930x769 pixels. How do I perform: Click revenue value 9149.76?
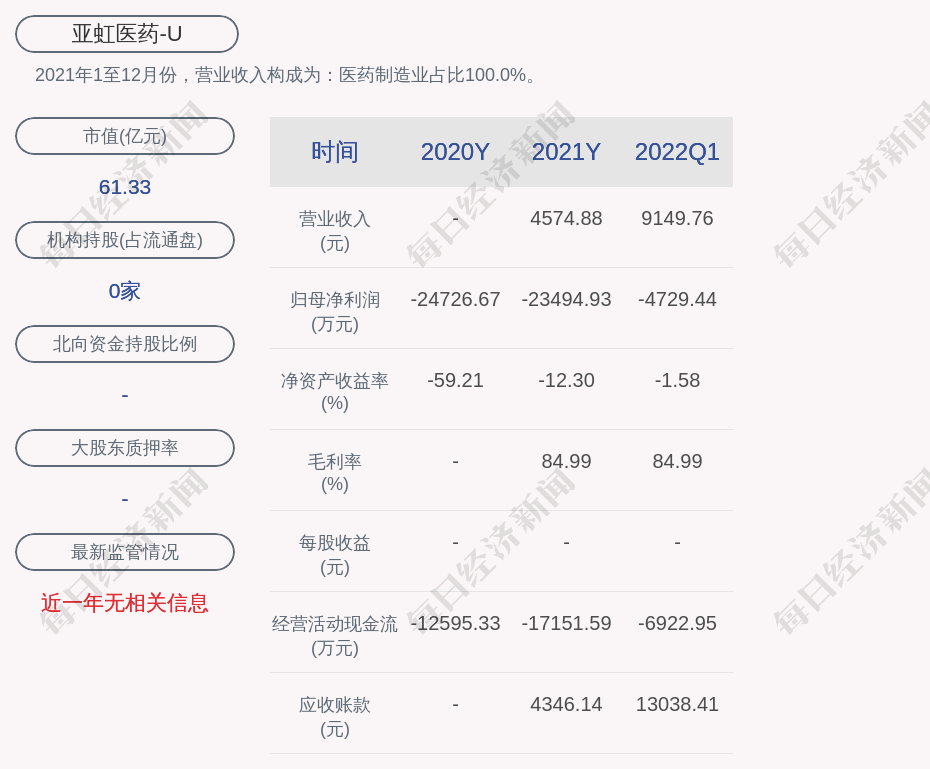point(677,218)
